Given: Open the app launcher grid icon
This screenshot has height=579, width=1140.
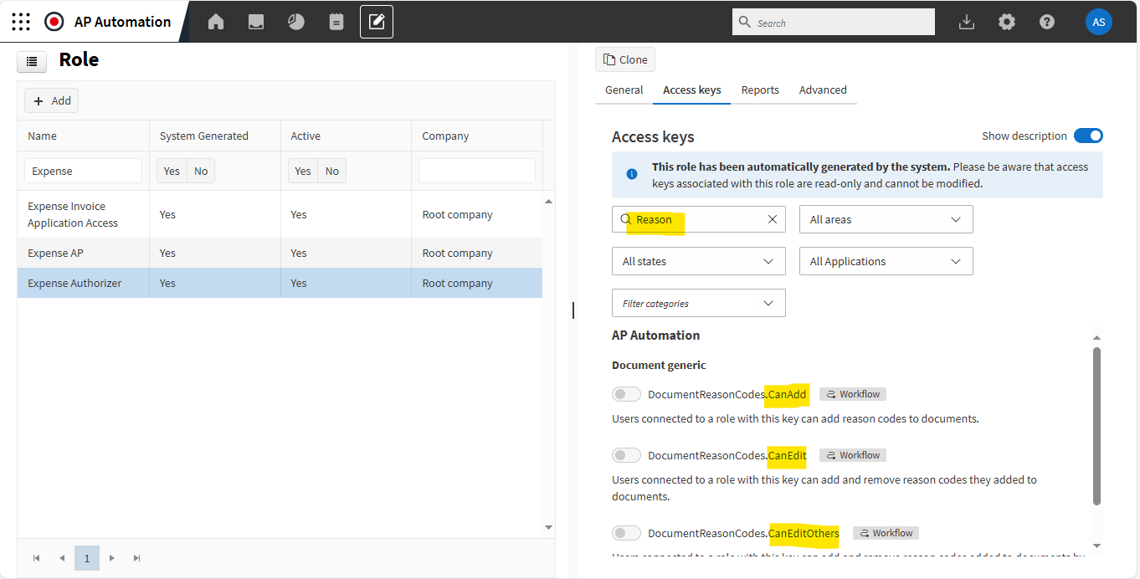Looking at the screenshot, I should [20, 21].
